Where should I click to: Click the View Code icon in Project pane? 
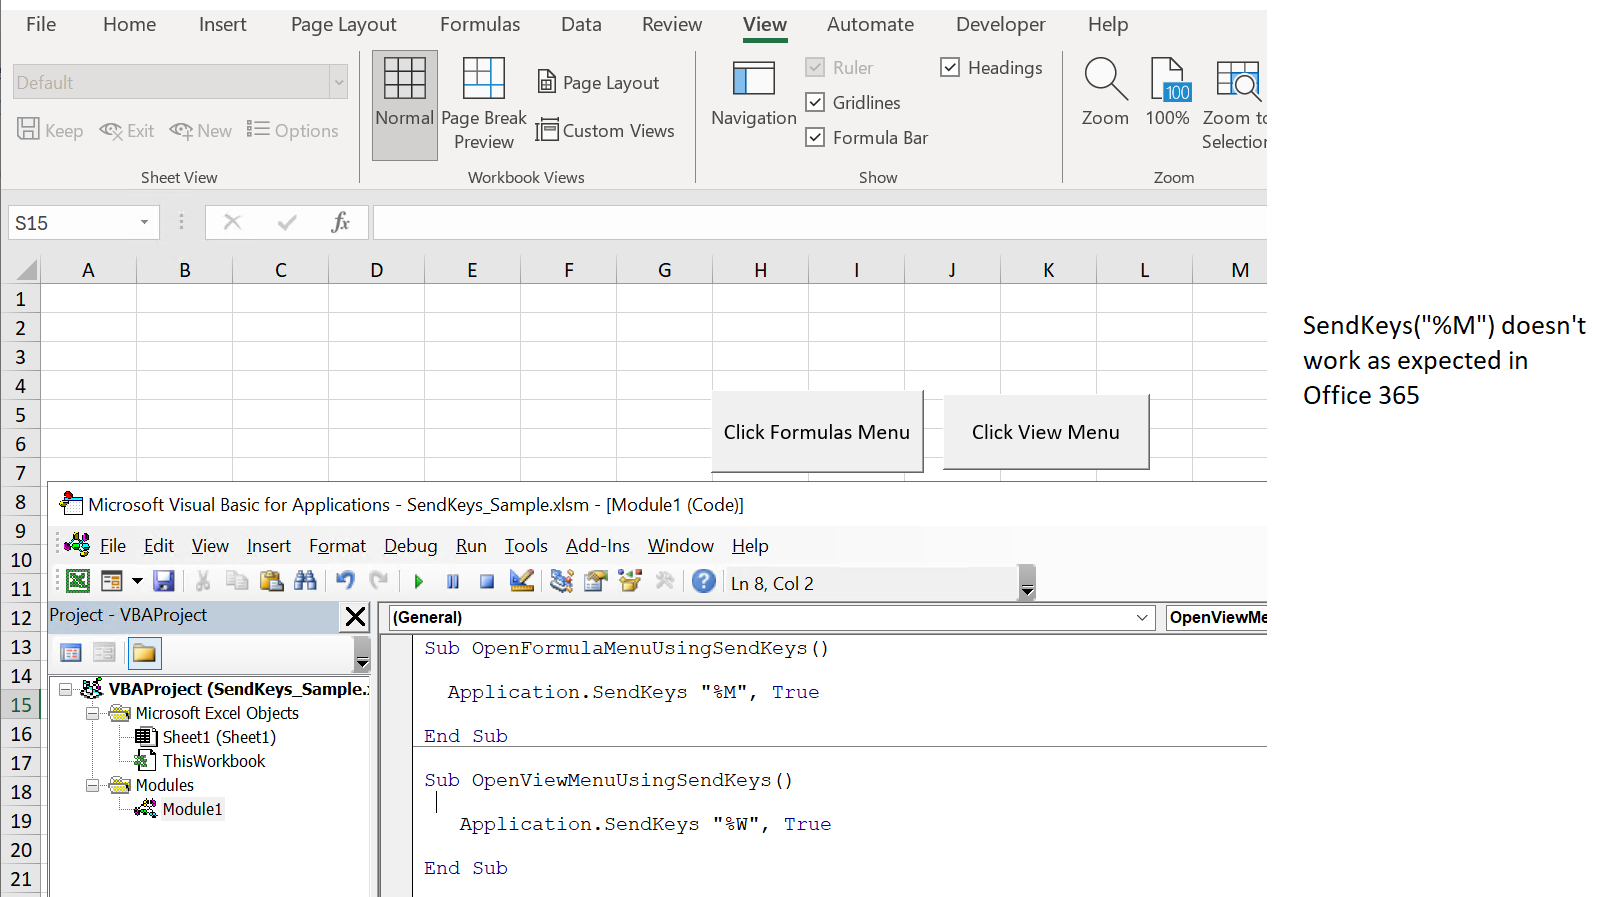(x=71, y=653)
